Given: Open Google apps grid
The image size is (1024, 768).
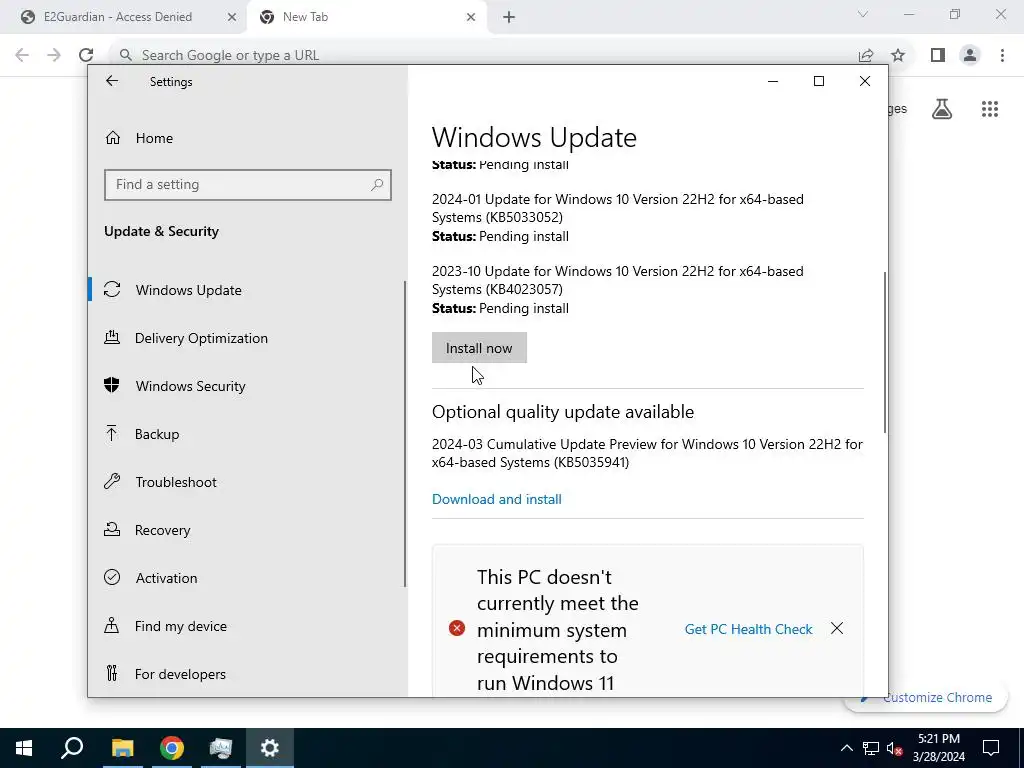Looking at the screenshot, I should coord(990,109).
